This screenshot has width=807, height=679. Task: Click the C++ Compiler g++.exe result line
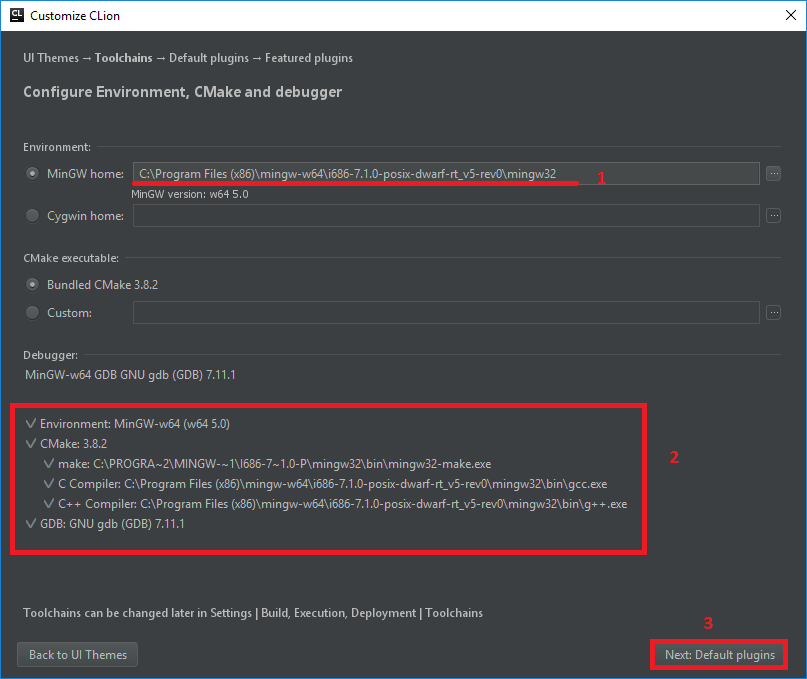pyautogui.click(x=342, y=504)
